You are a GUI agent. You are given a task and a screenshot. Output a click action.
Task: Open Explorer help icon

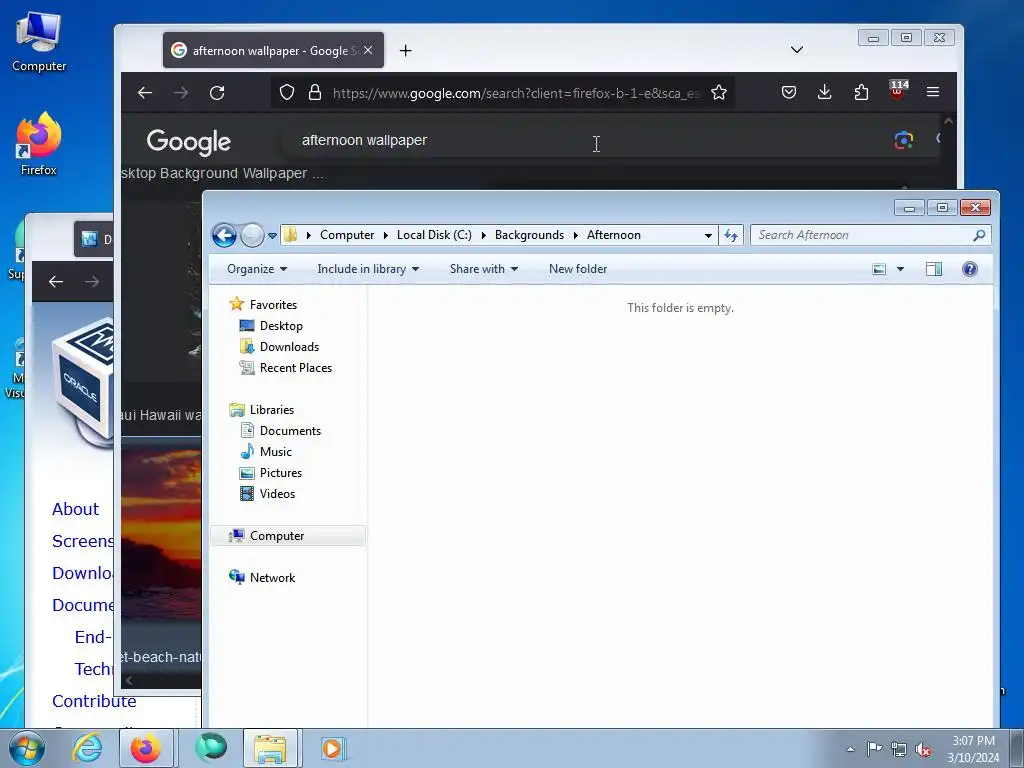[970, 269]
